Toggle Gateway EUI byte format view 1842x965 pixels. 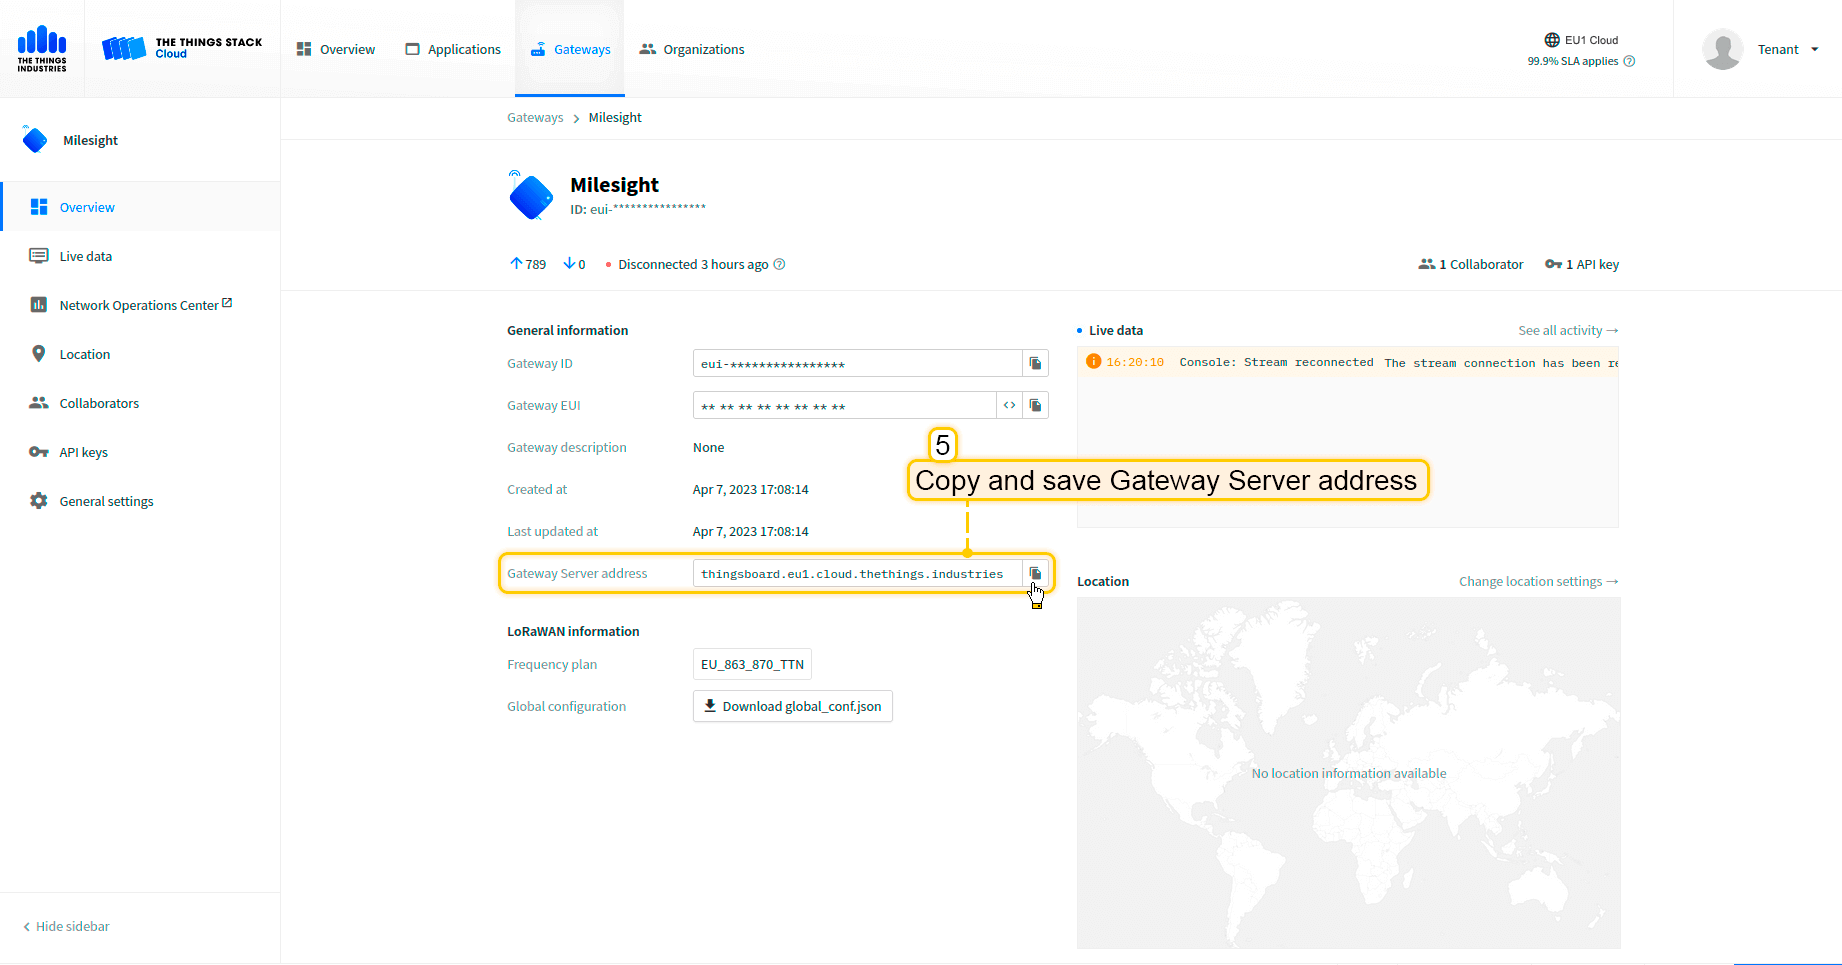click(1009, 406)
